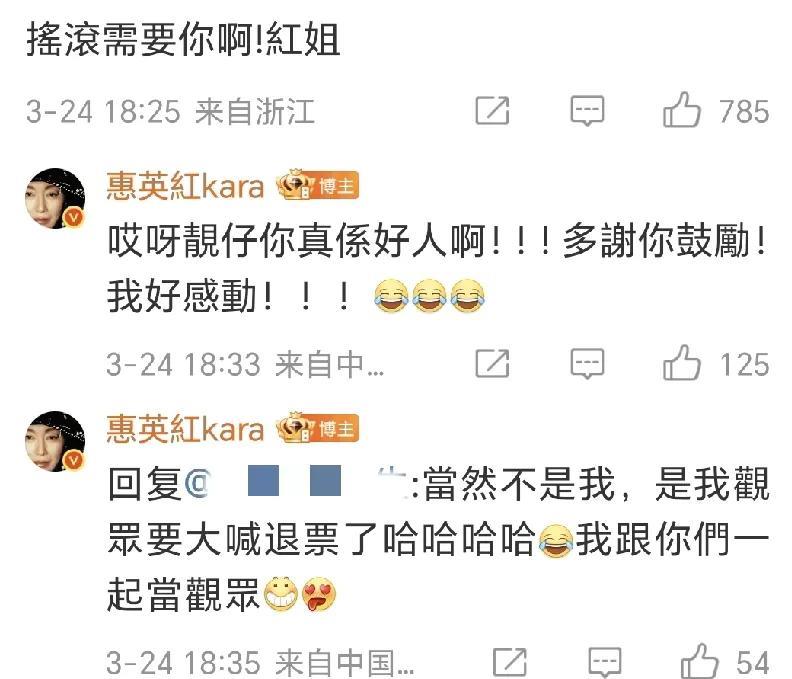Image resolution: width=792 pixels, height=679 pixels.
Task: Tap the 博主 crown badge on second reply
Action: (318, 428)
